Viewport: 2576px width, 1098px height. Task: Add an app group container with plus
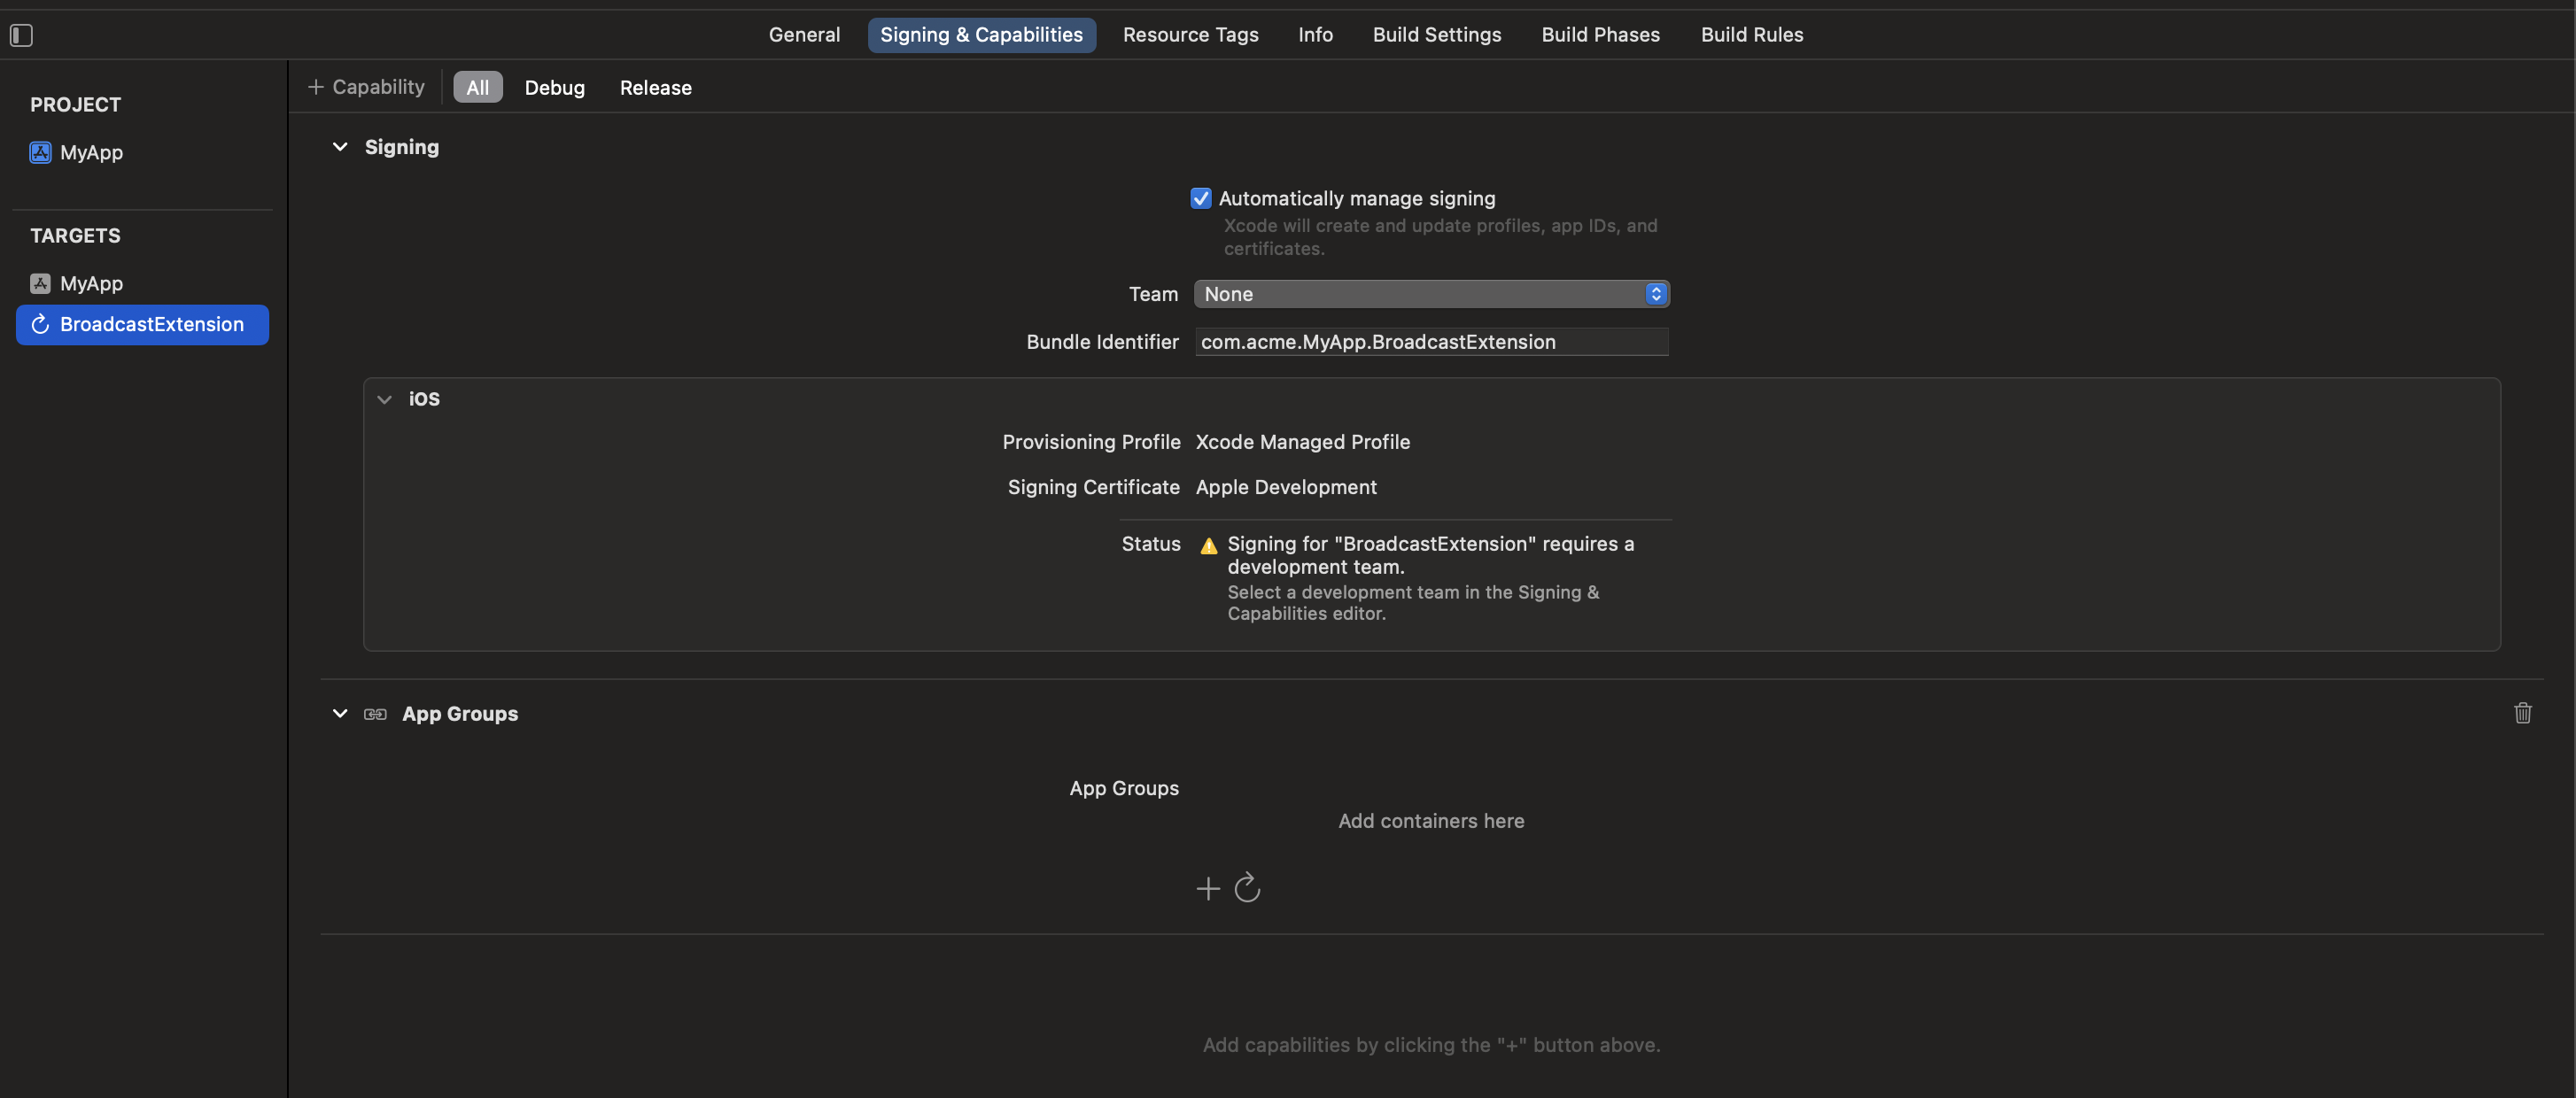(x=1208, y=888)
